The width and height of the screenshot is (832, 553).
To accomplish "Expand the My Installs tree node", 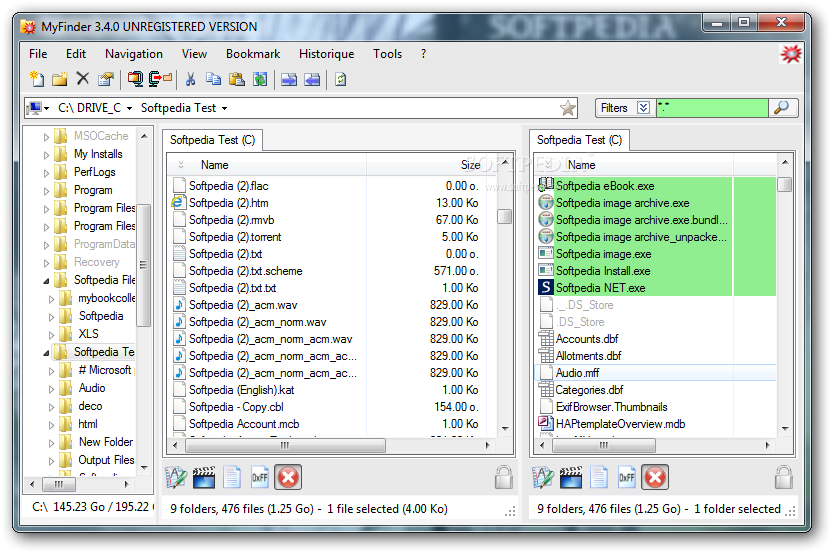I will point(46,155).
